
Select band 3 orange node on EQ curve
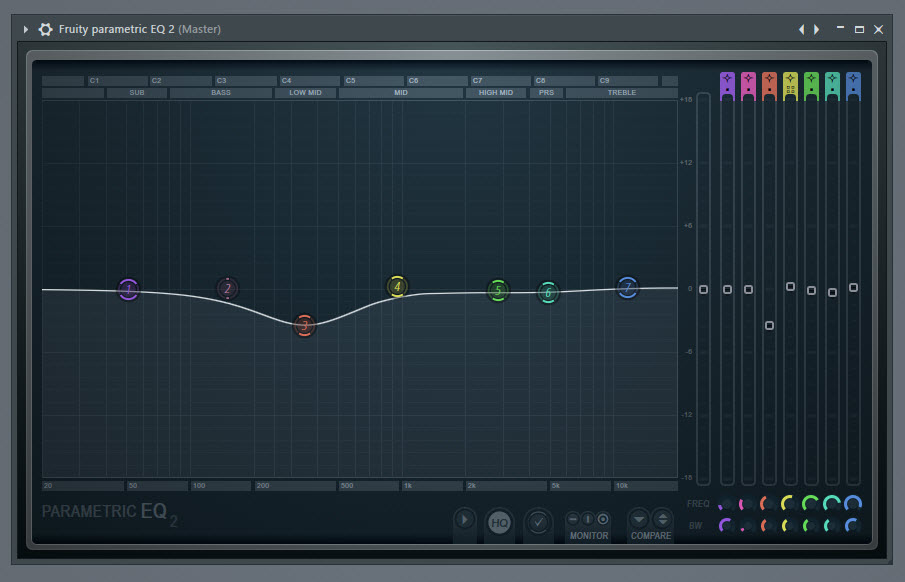[304, 326]
